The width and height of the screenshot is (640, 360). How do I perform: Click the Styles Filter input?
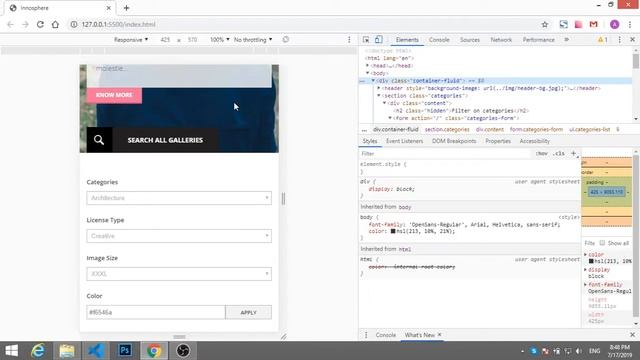click(x=445, y=153)
